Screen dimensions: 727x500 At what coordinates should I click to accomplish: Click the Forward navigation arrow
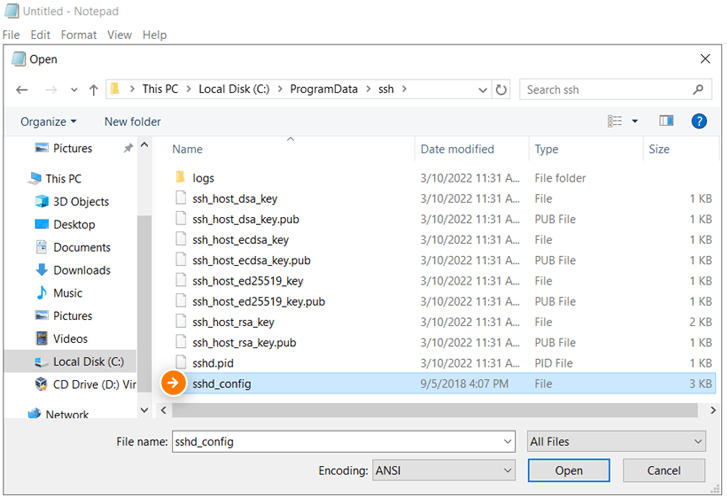51,90
